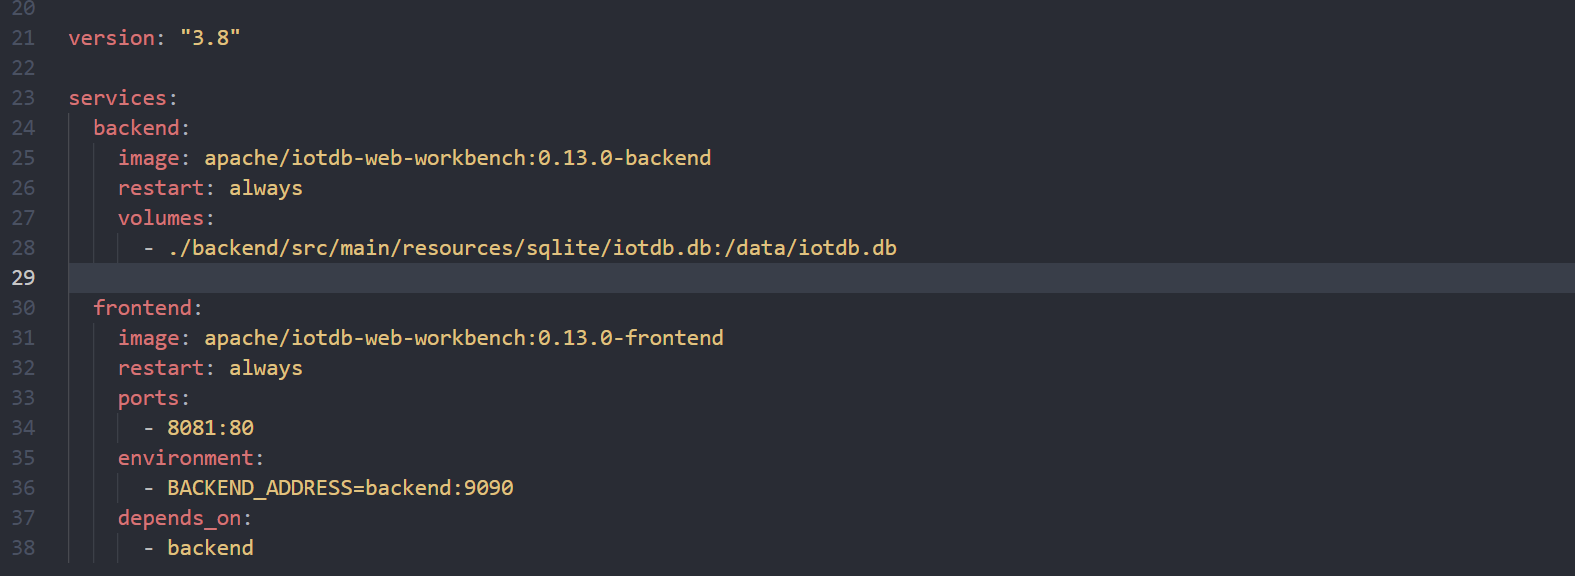Click the sqlite iotdb.db volume path
The height and width of the screenshot is (576, 1575).
532,248
